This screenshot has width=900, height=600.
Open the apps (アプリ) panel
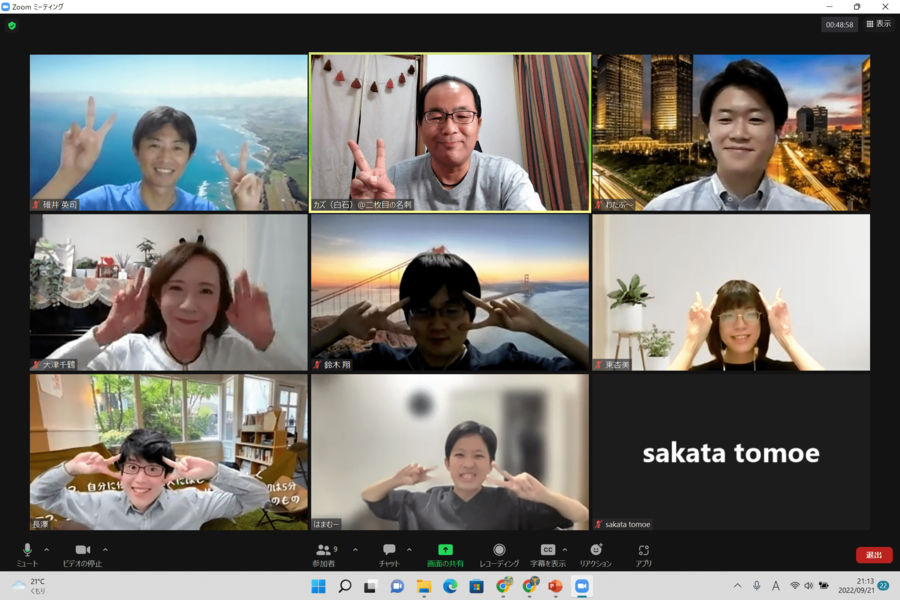pyautogui.click(x=643, y=554)
